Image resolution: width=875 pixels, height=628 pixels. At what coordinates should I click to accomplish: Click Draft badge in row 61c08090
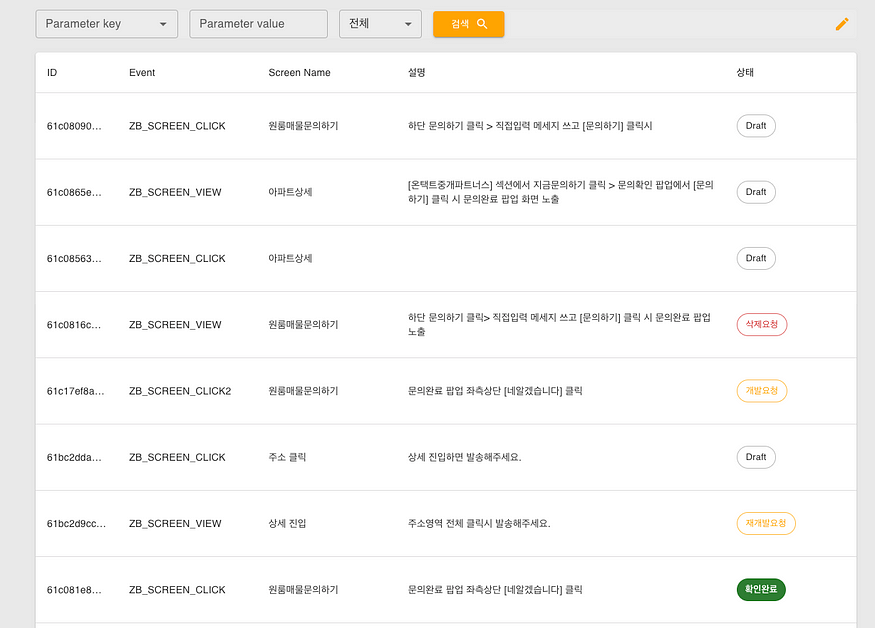pyautogui.click(x=756, y=126)
